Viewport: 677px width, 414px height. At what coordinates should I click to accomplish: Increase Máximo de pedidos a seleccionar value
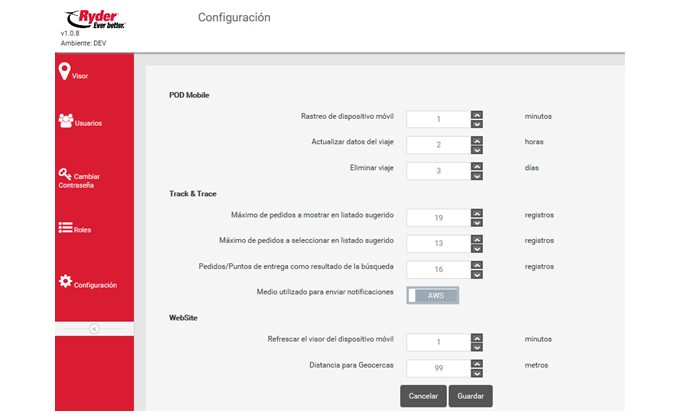pyautogui.click(x=477, y=237)
